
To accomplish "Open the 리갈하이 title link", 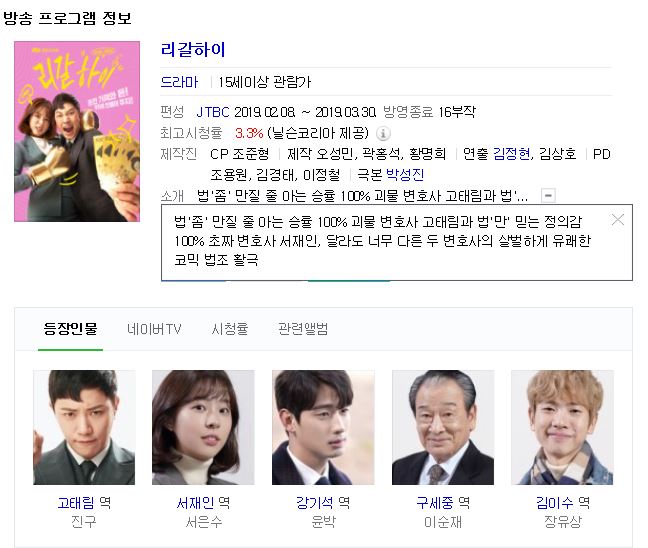I will 193,50.
